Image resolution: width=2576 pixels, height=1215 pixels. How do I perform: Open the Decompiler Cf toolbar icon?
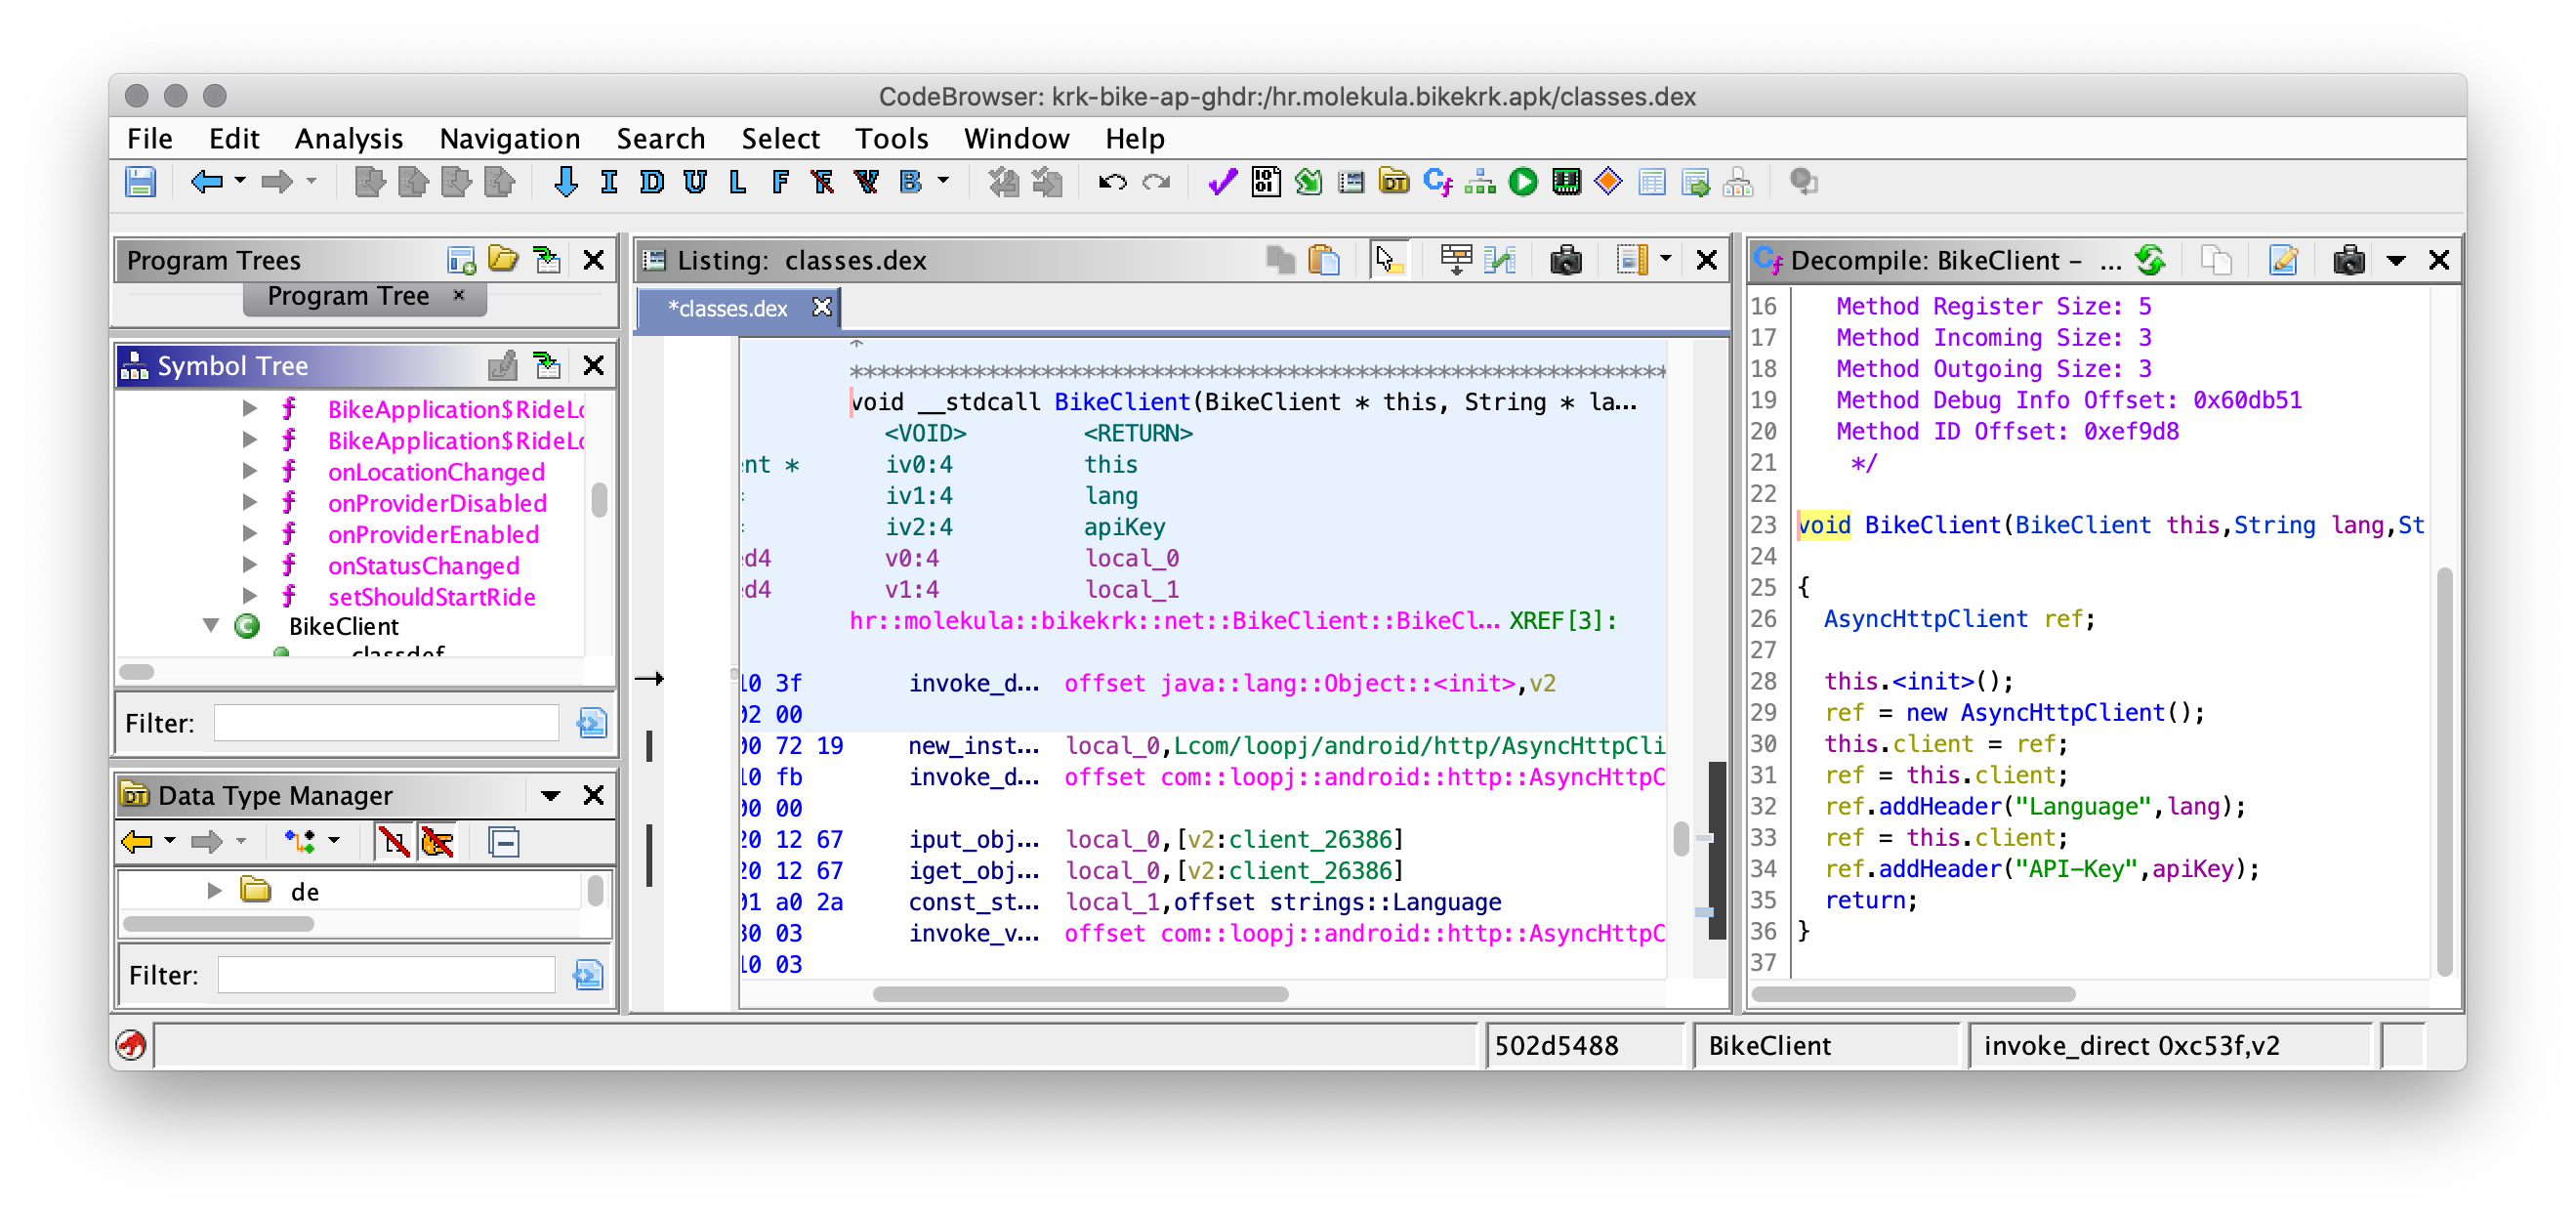pos(1437,182)
